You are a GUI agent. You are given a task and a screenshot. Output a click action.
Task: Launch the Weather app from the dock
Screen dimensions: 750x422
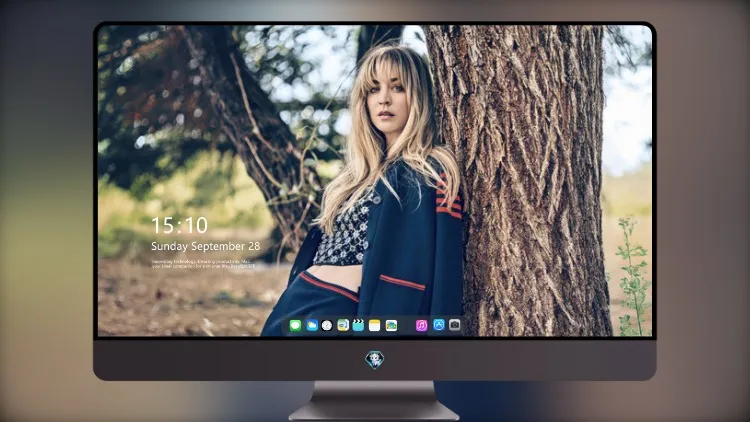(311, 325)
